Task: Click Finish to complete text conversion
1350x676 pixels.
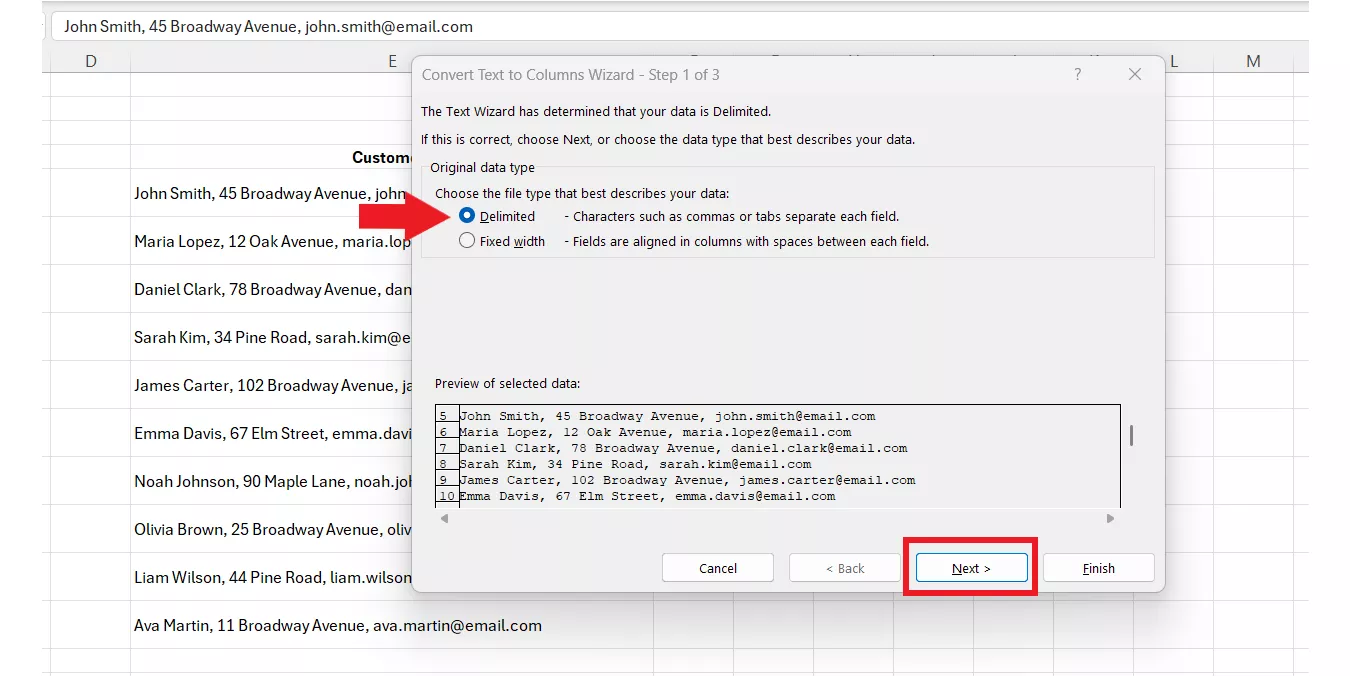Action: [x=1098, y=567]
